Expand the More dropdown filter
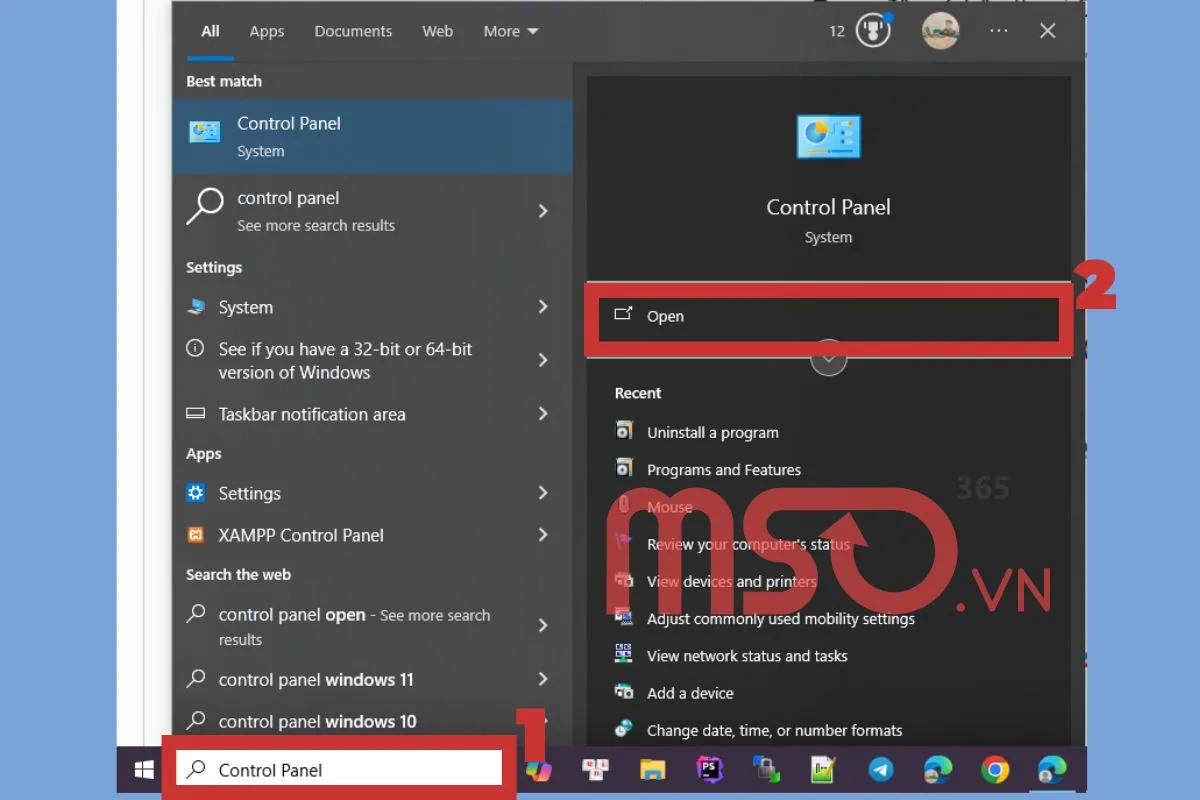 click(x=510, y=31)
